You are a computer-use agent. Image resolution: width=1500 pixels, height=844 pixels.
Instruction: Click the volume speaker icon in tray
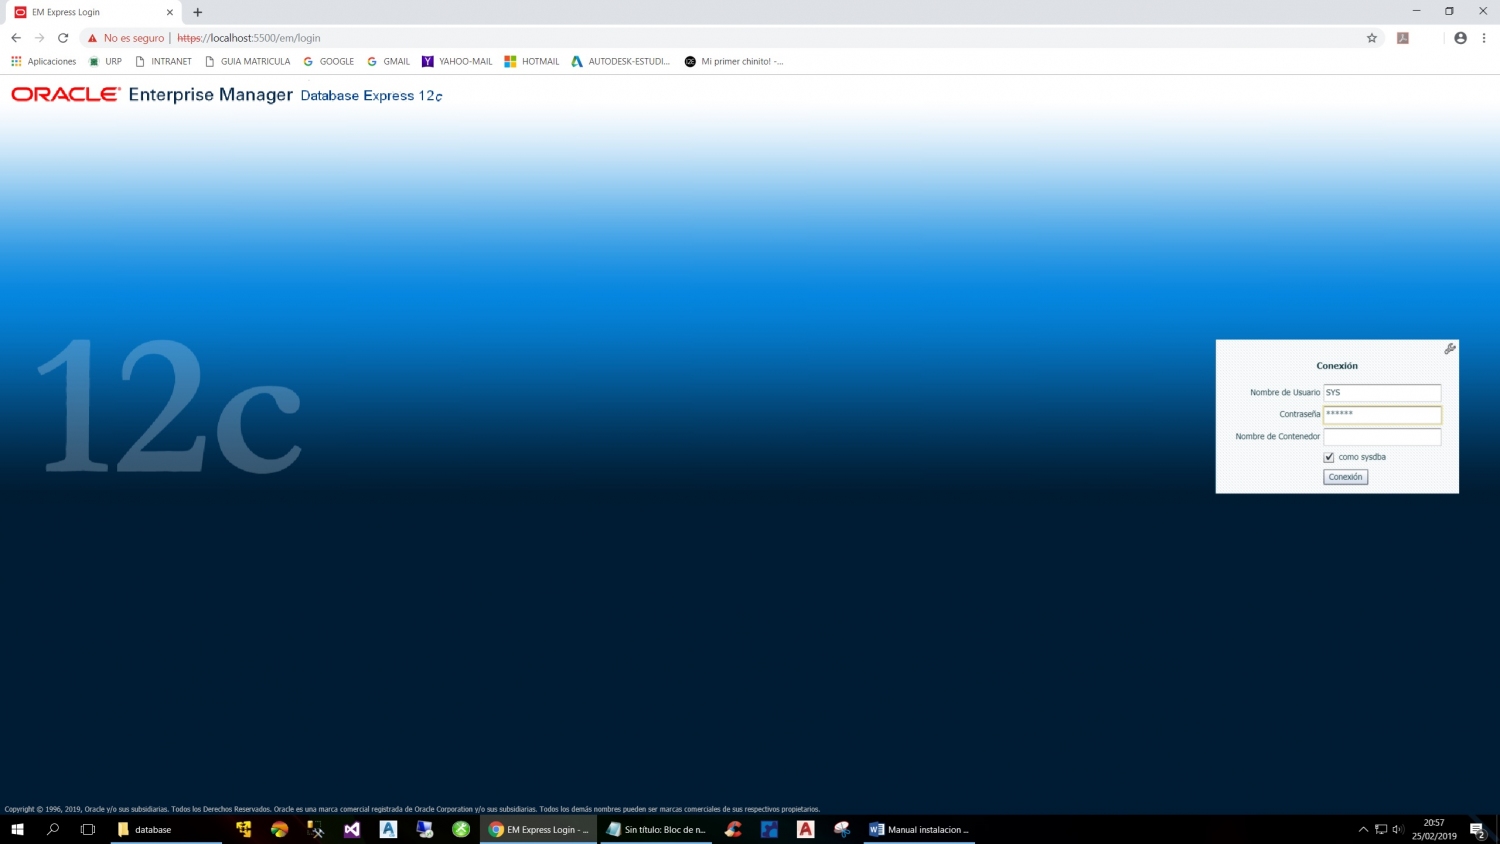pos(1398,829)
